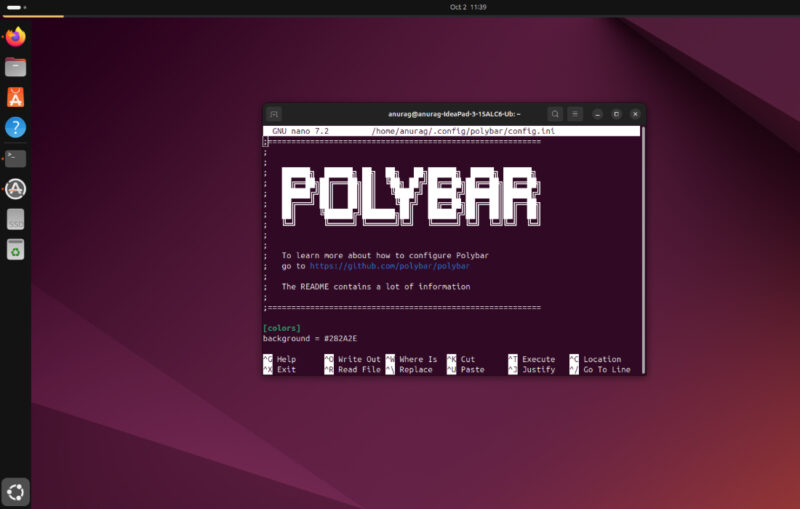Click the Go To Line shortcut label
The width and height of the screenshot is (800, 509).
(607, 370)
